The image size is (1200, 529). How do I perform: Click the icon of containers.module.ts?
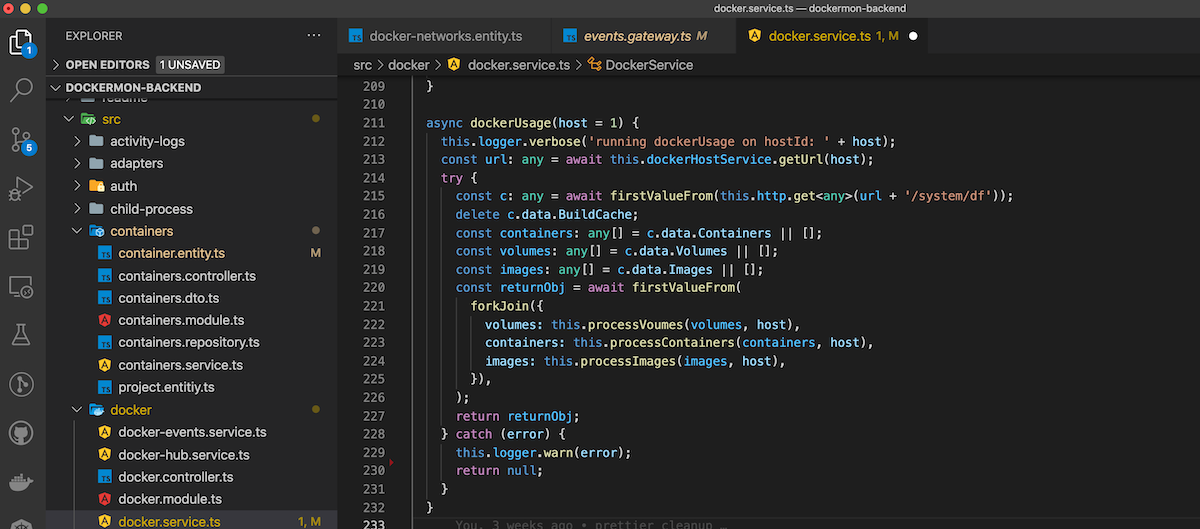coord(105,321)
